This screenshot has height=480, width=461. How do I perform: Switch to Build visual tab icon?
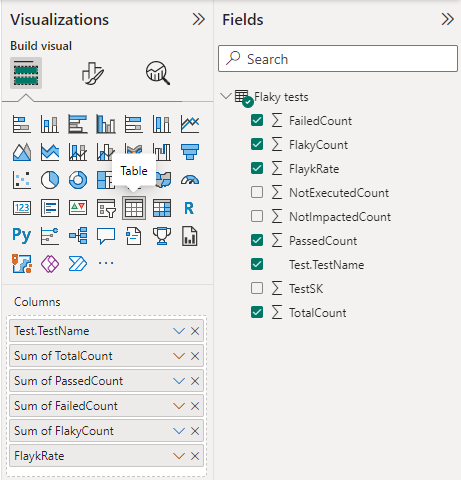[26, 73]
